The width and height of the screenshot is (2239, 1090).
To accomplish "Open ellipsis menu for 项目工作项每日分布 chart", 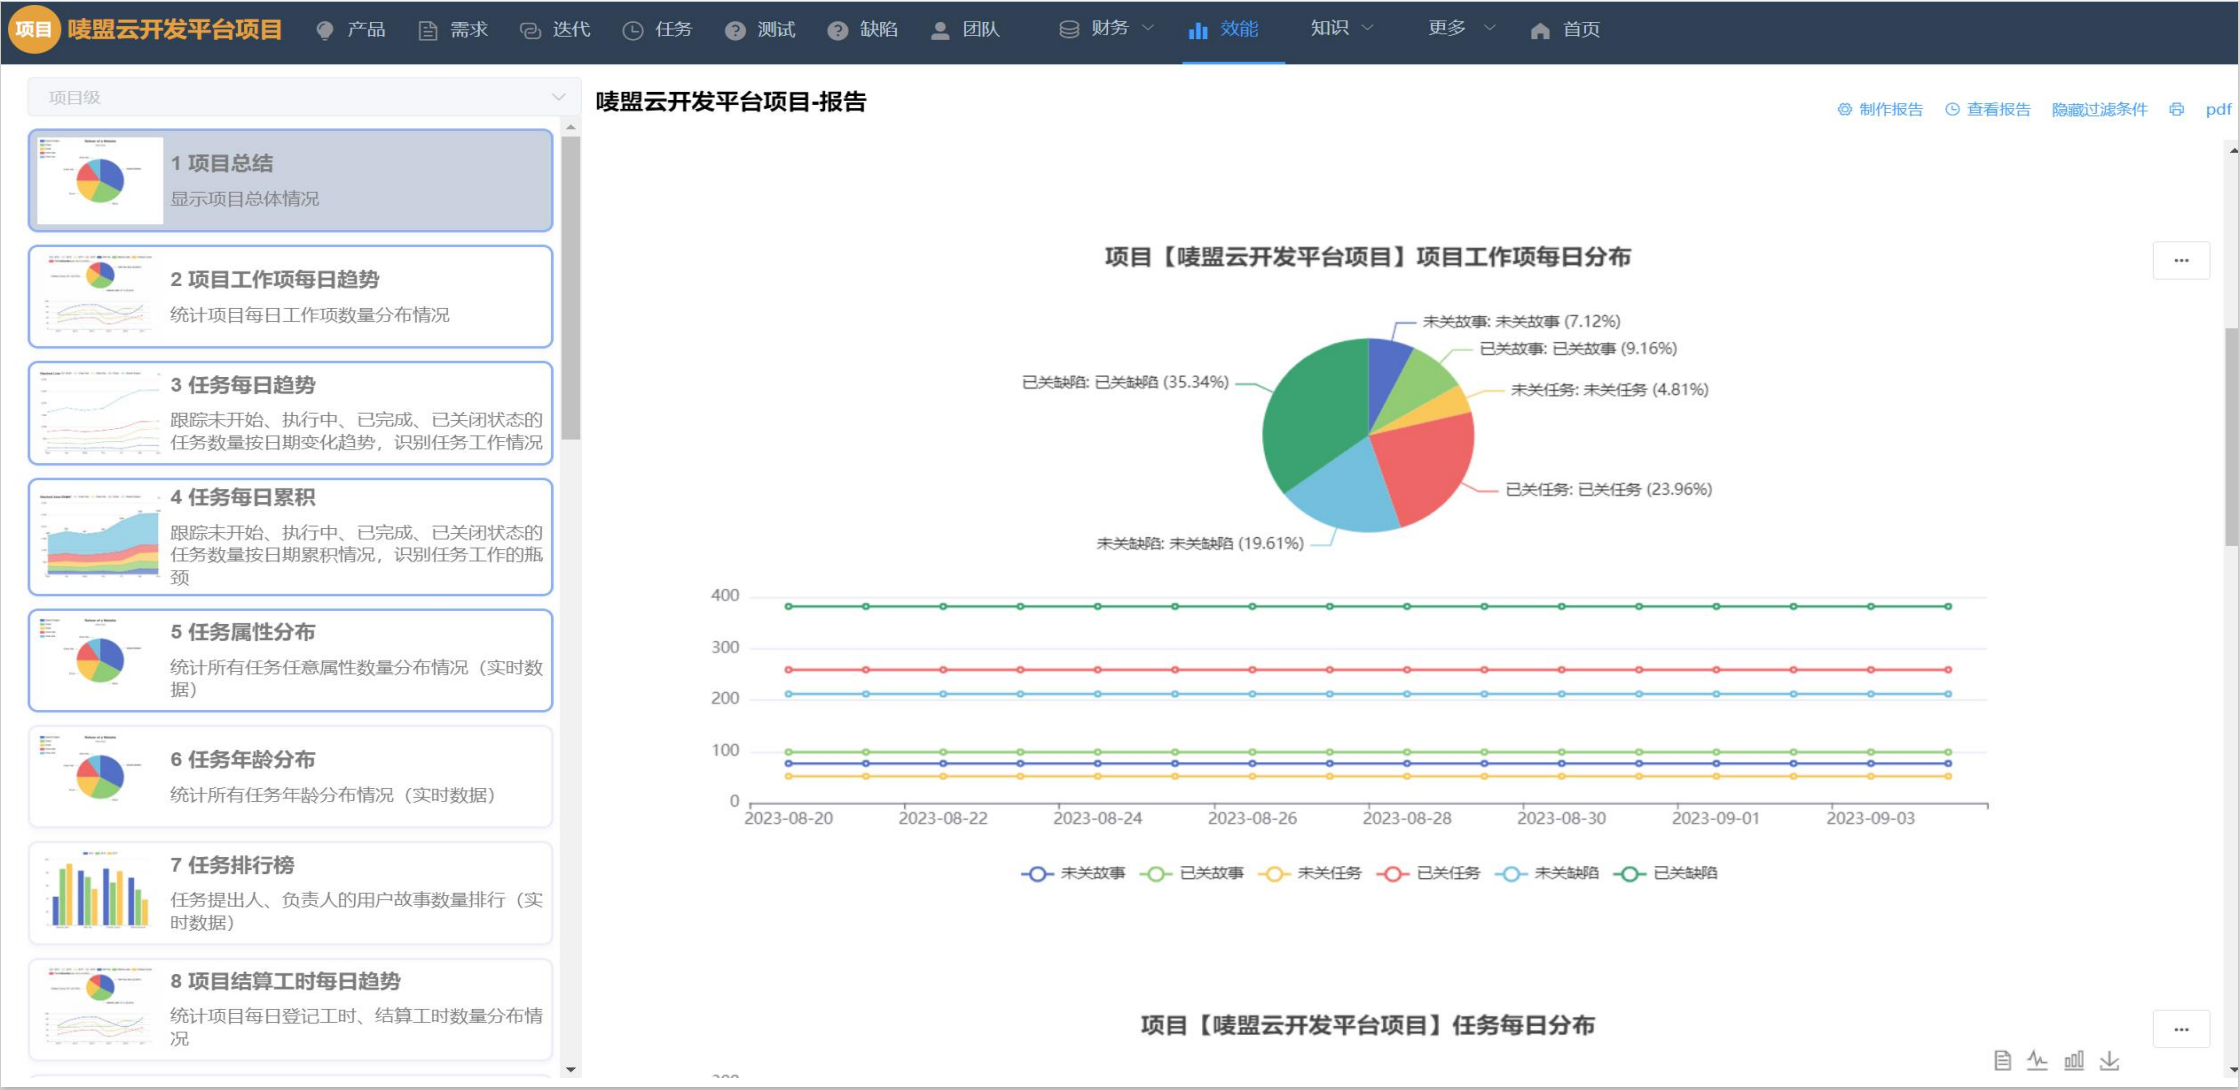I will point(2181,260).
